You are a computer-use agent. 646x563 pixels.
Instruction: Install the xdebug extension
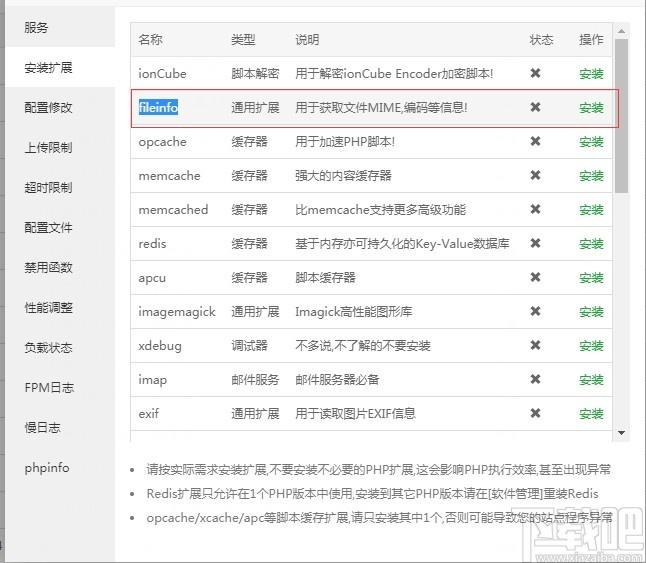pos(591,346)
